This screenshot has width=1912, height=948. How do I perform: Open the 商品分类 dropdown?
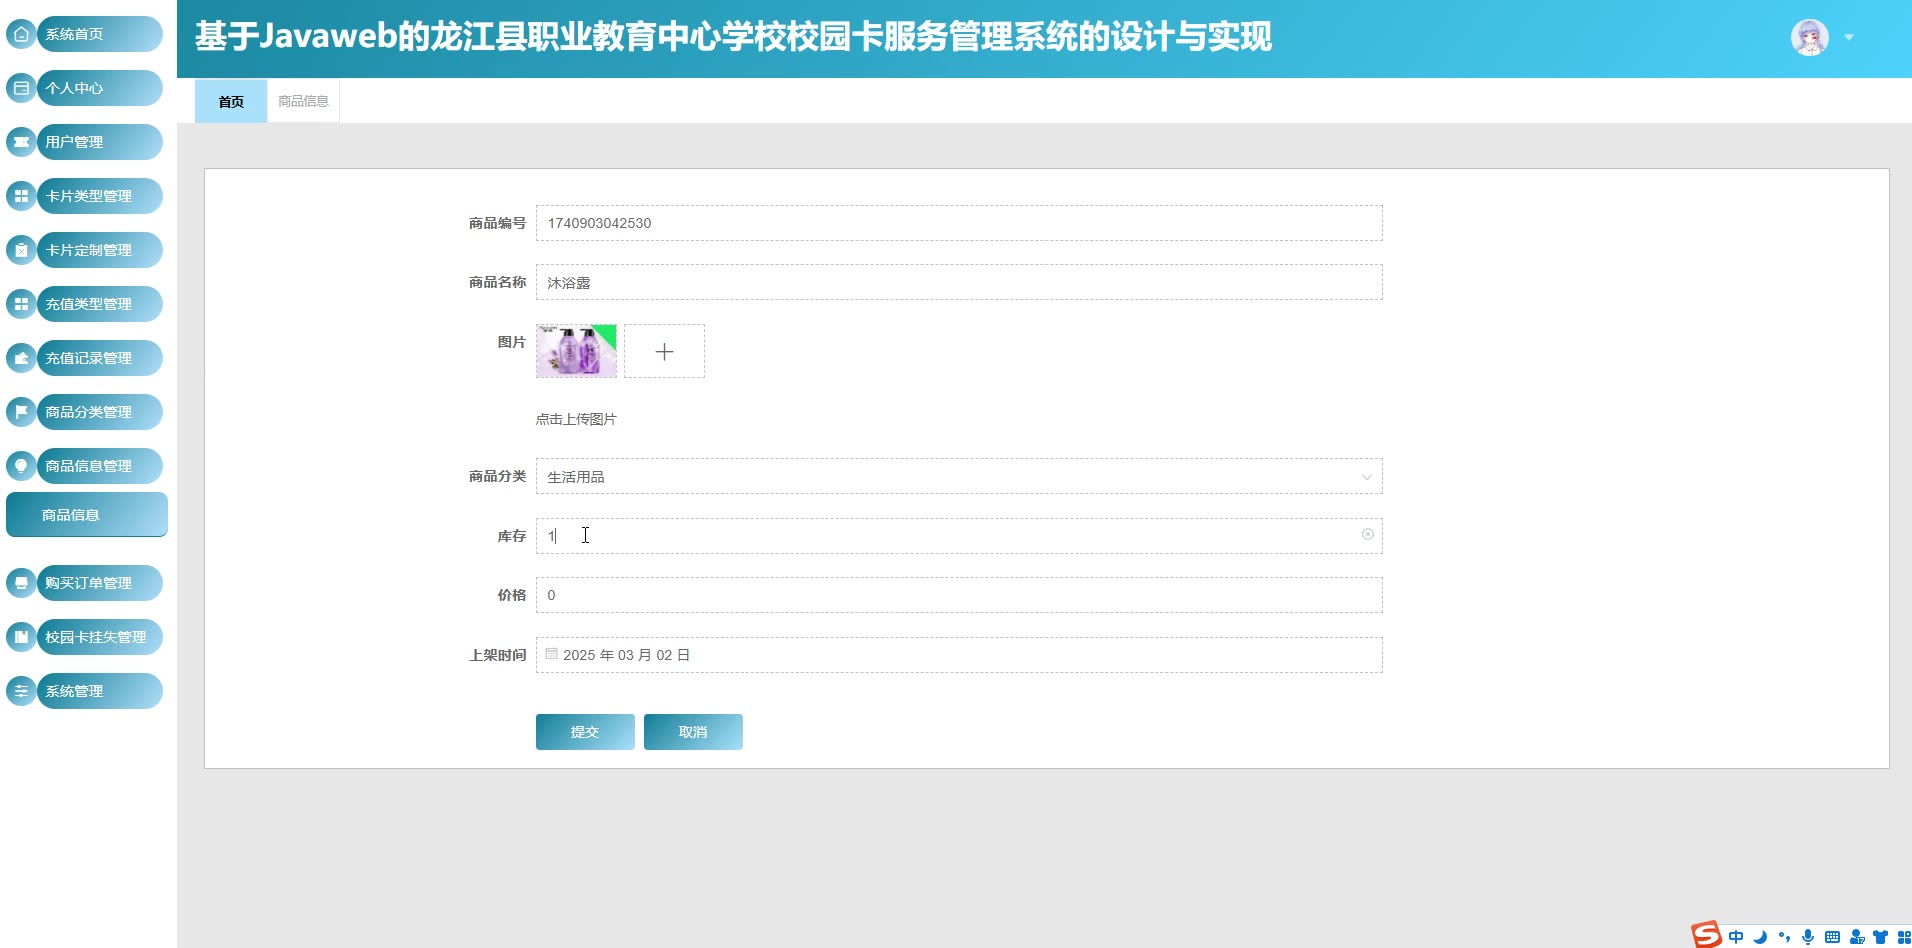tap(958, 477)
